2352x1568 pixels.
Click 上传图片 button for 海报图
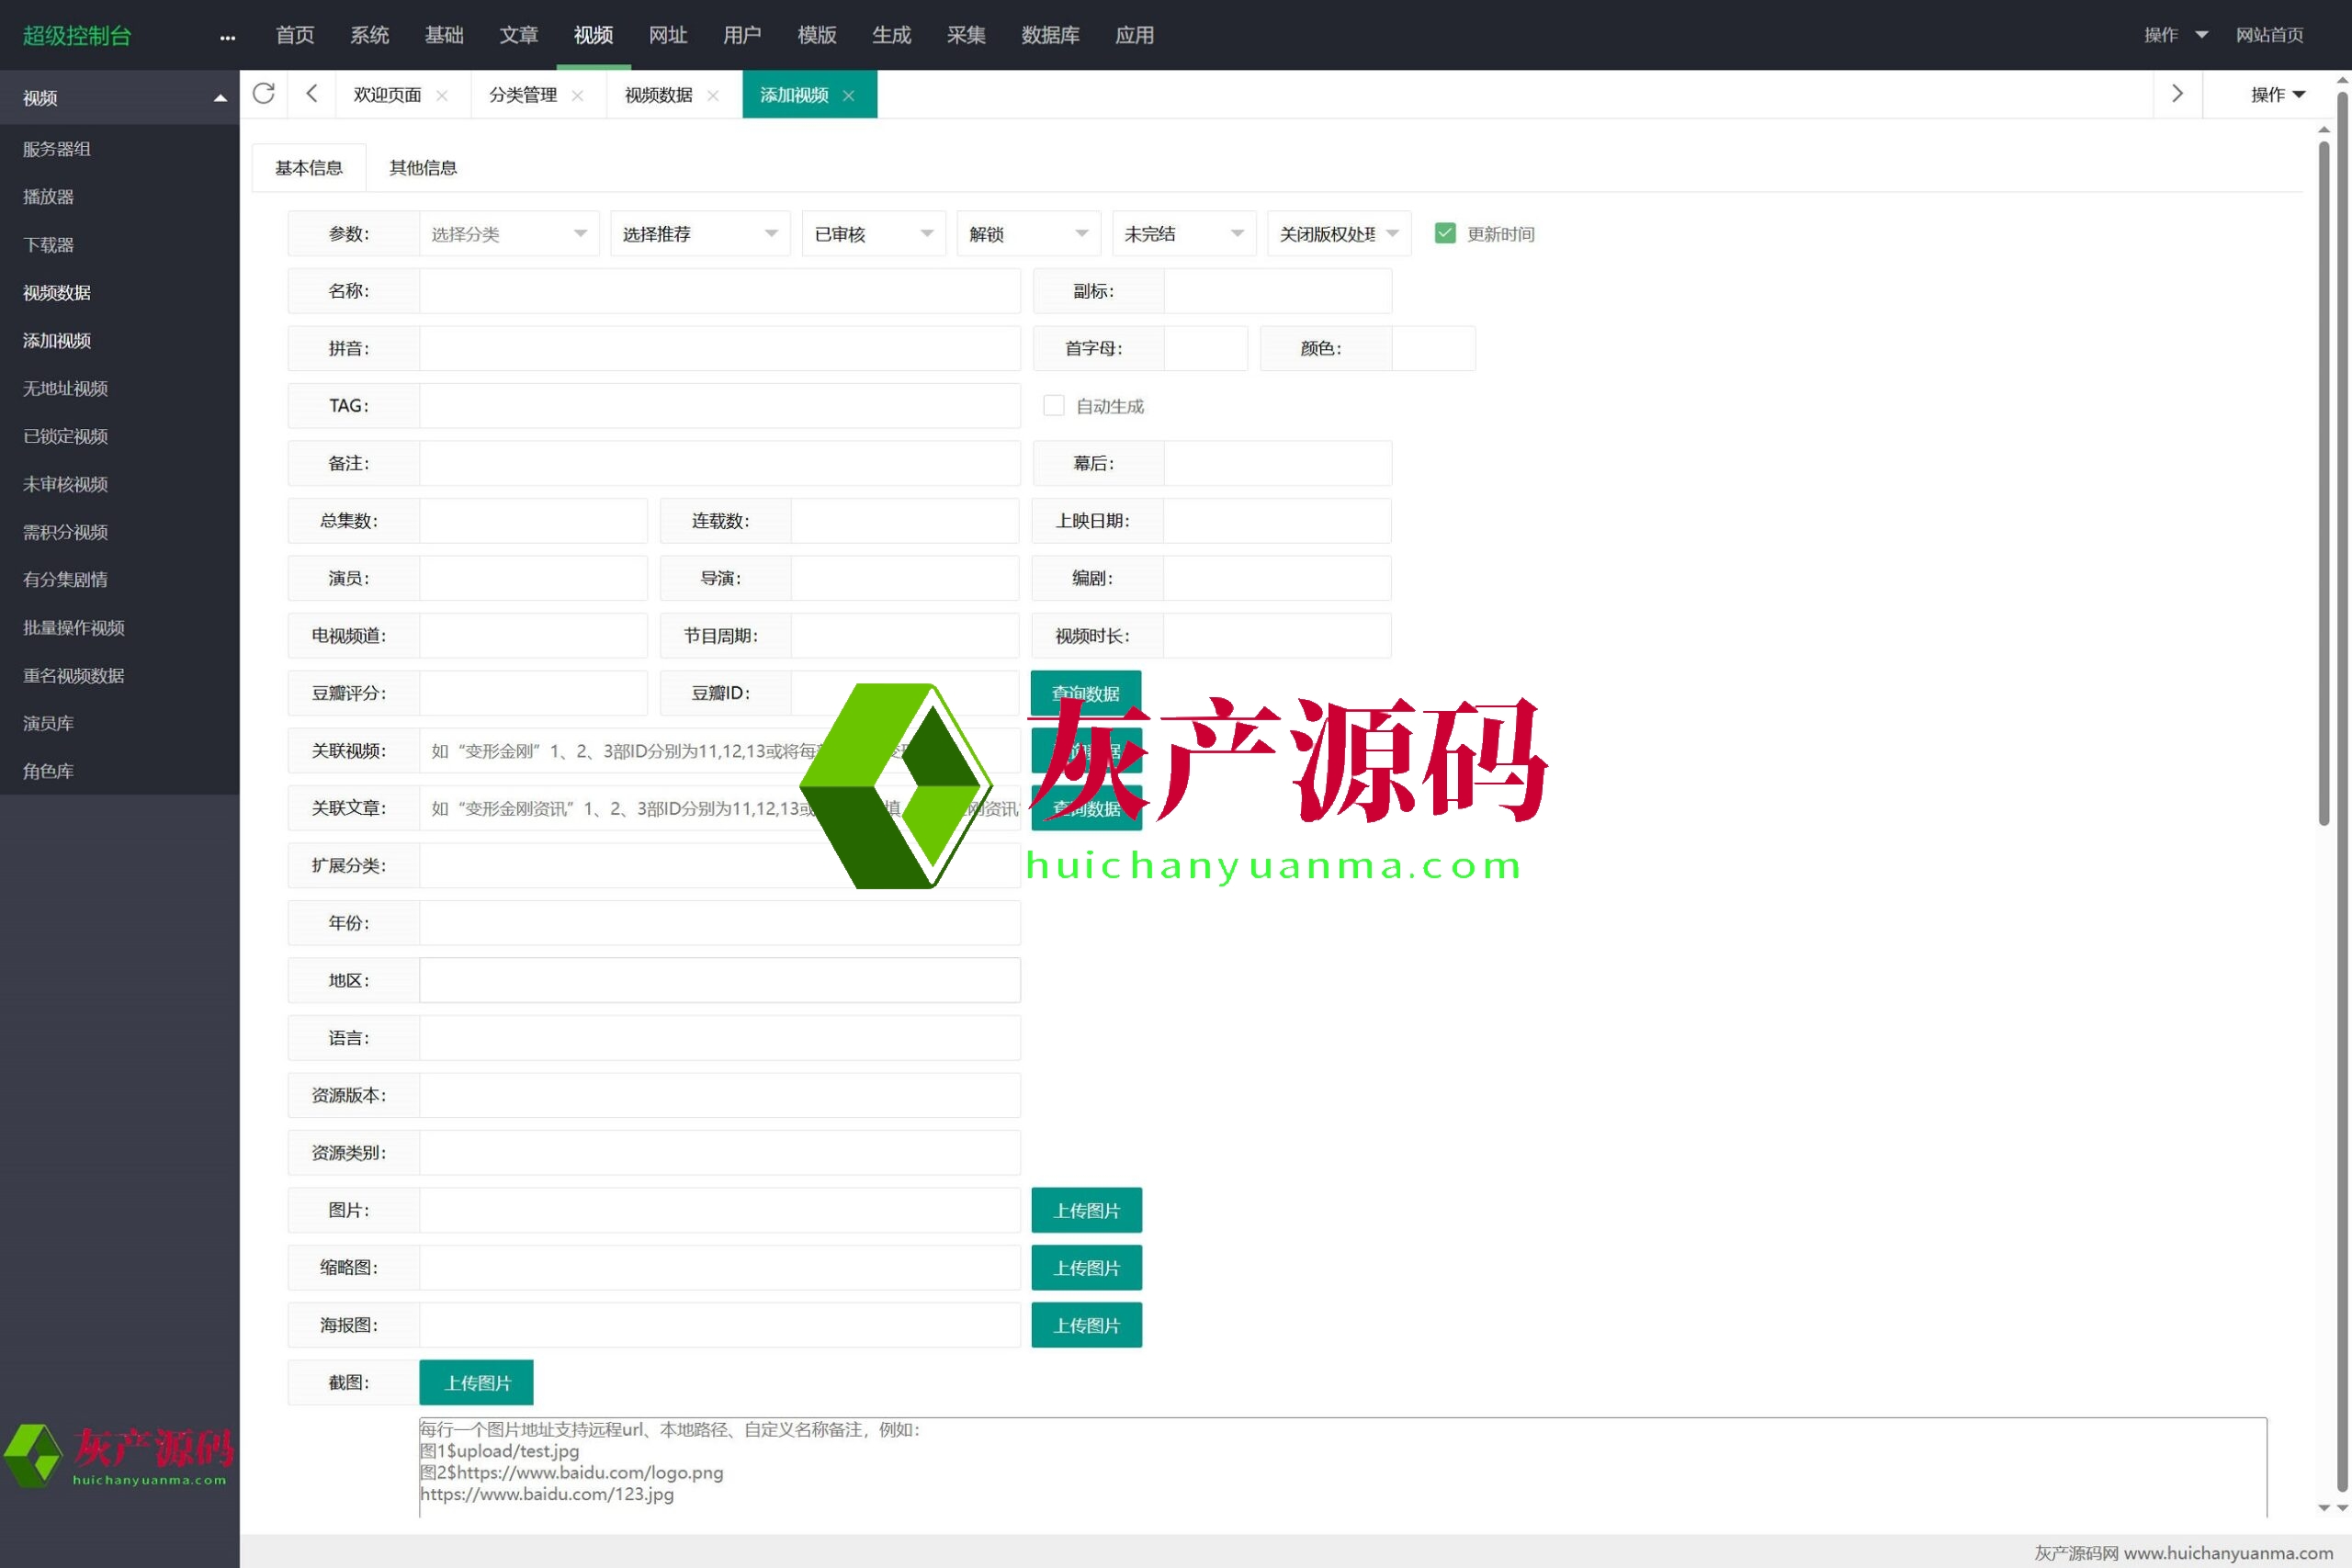[x=1086, y=1325]
